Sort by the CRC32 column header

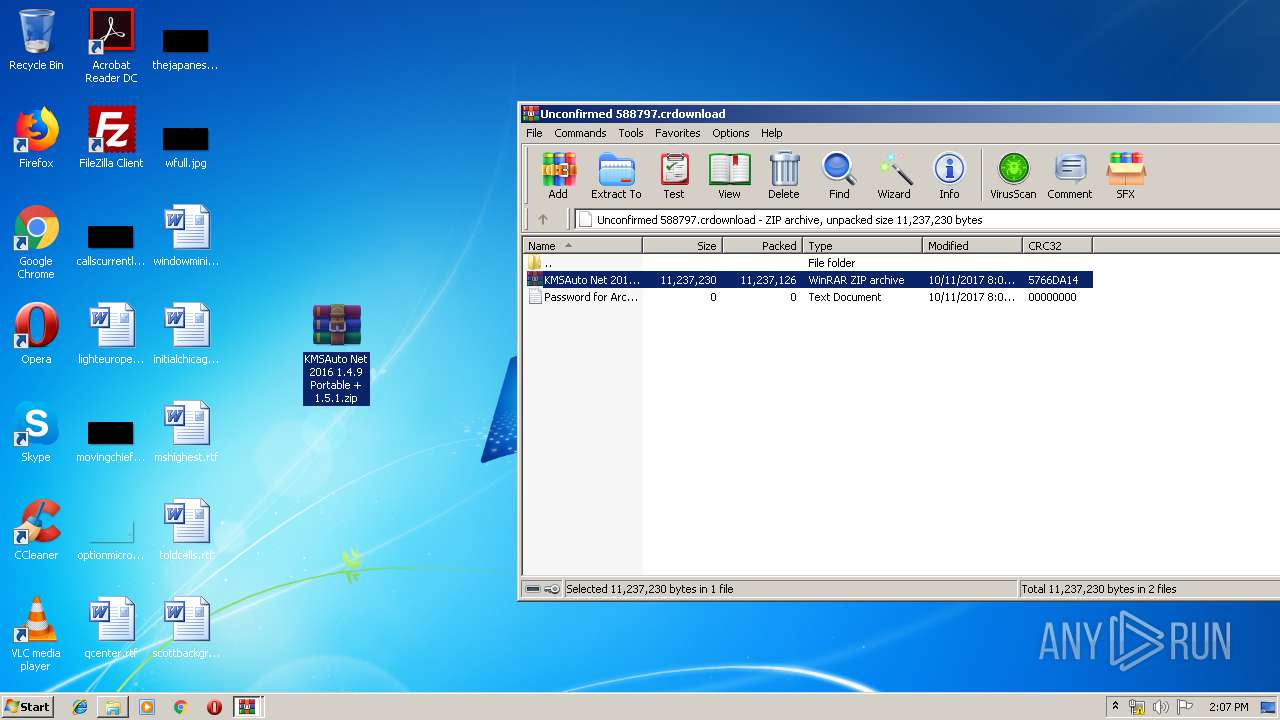tap(1057, 246)
